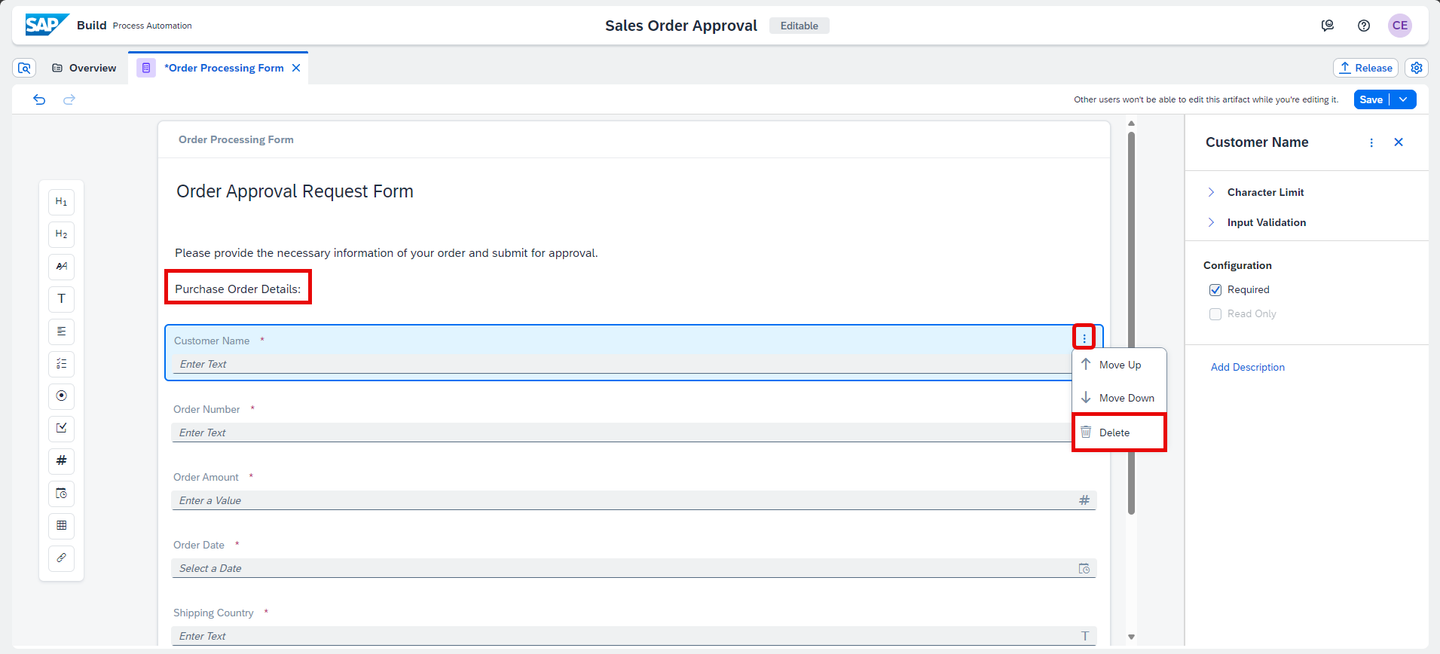Uncheck the Required checkbox
Screen dimensions: 1440x654
pos(1215,290)
